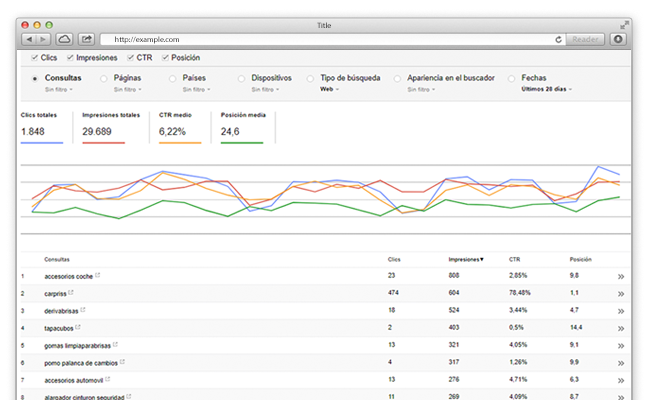Expand details arrows for derivabrisas row
Viewport: 650px width, 400px height.
(621, 311)
